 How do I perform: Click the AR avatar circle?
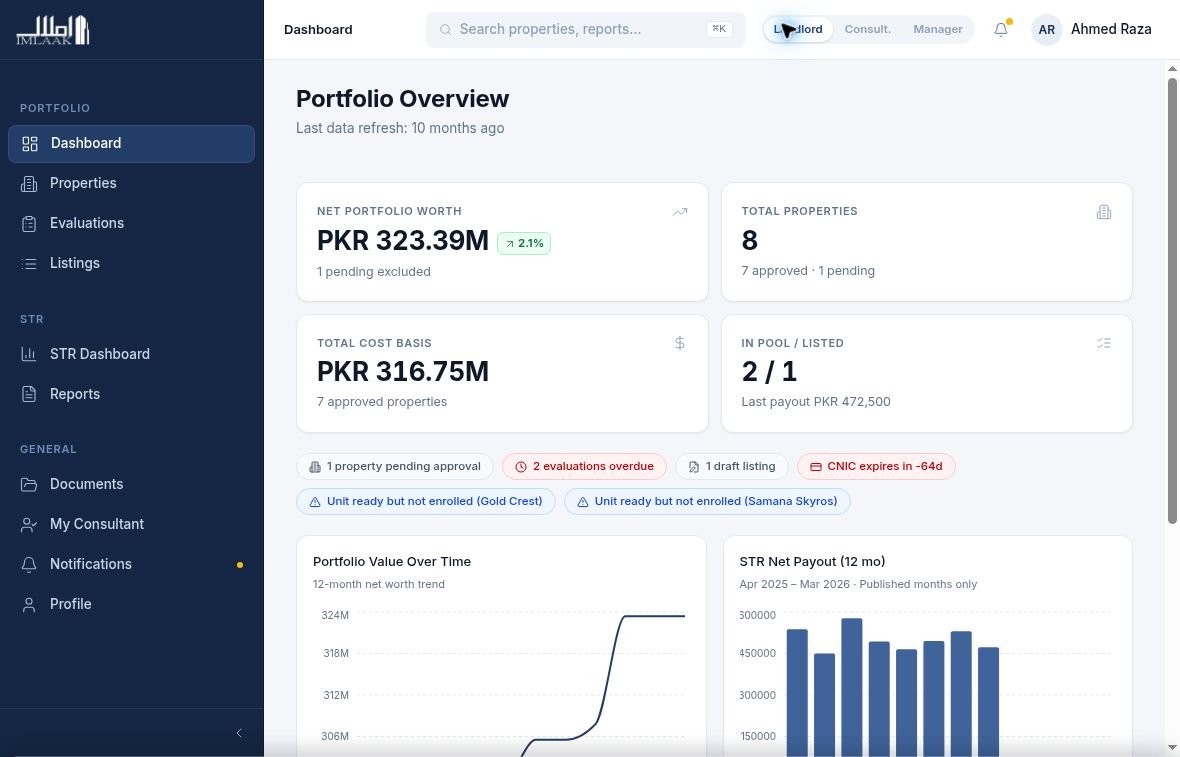point(1046,30)
